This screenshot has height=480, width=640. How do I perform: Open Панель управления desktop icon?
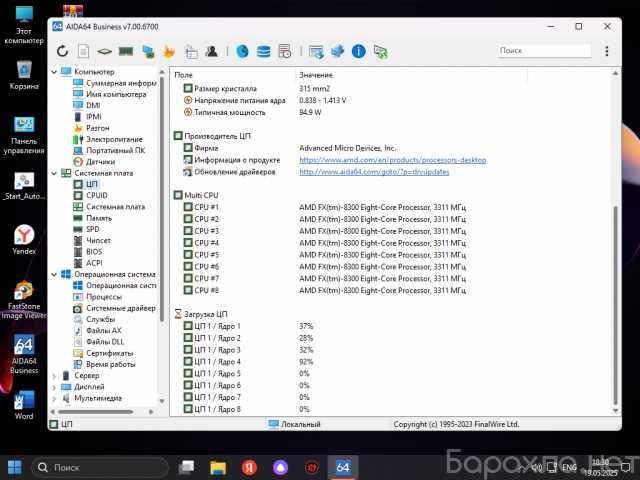24,136
